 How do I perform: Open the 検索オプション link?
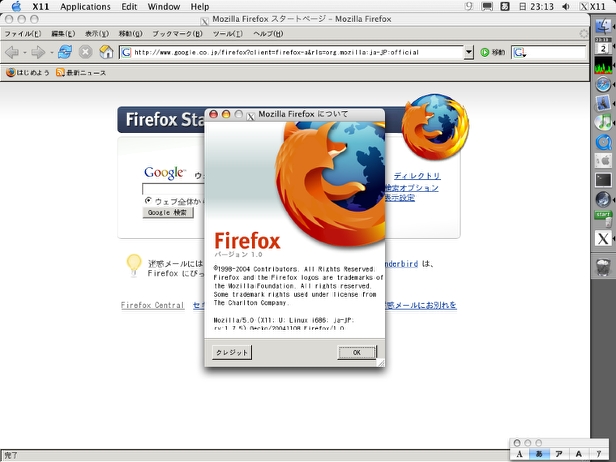click(x=411, y=188)
